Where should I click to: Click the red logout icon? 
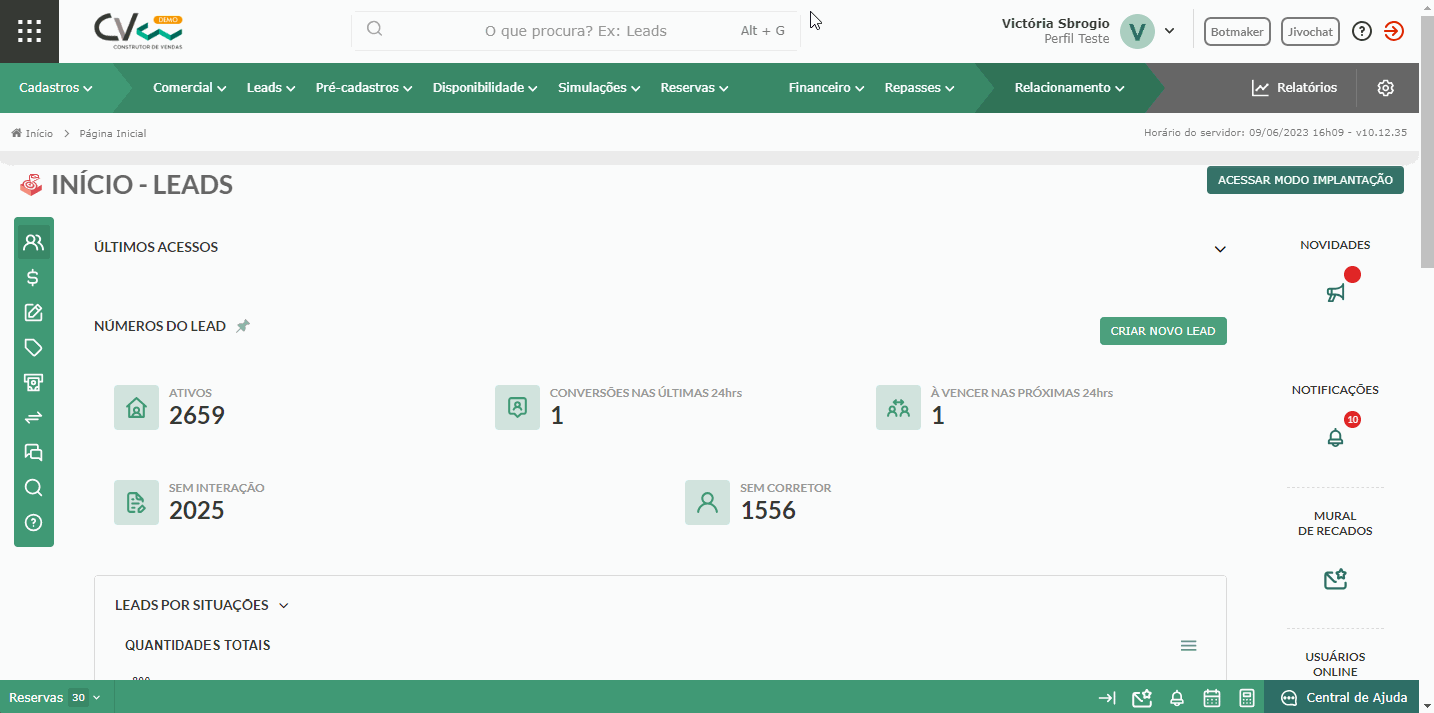pyautogui.click(x=1393, y=31)
